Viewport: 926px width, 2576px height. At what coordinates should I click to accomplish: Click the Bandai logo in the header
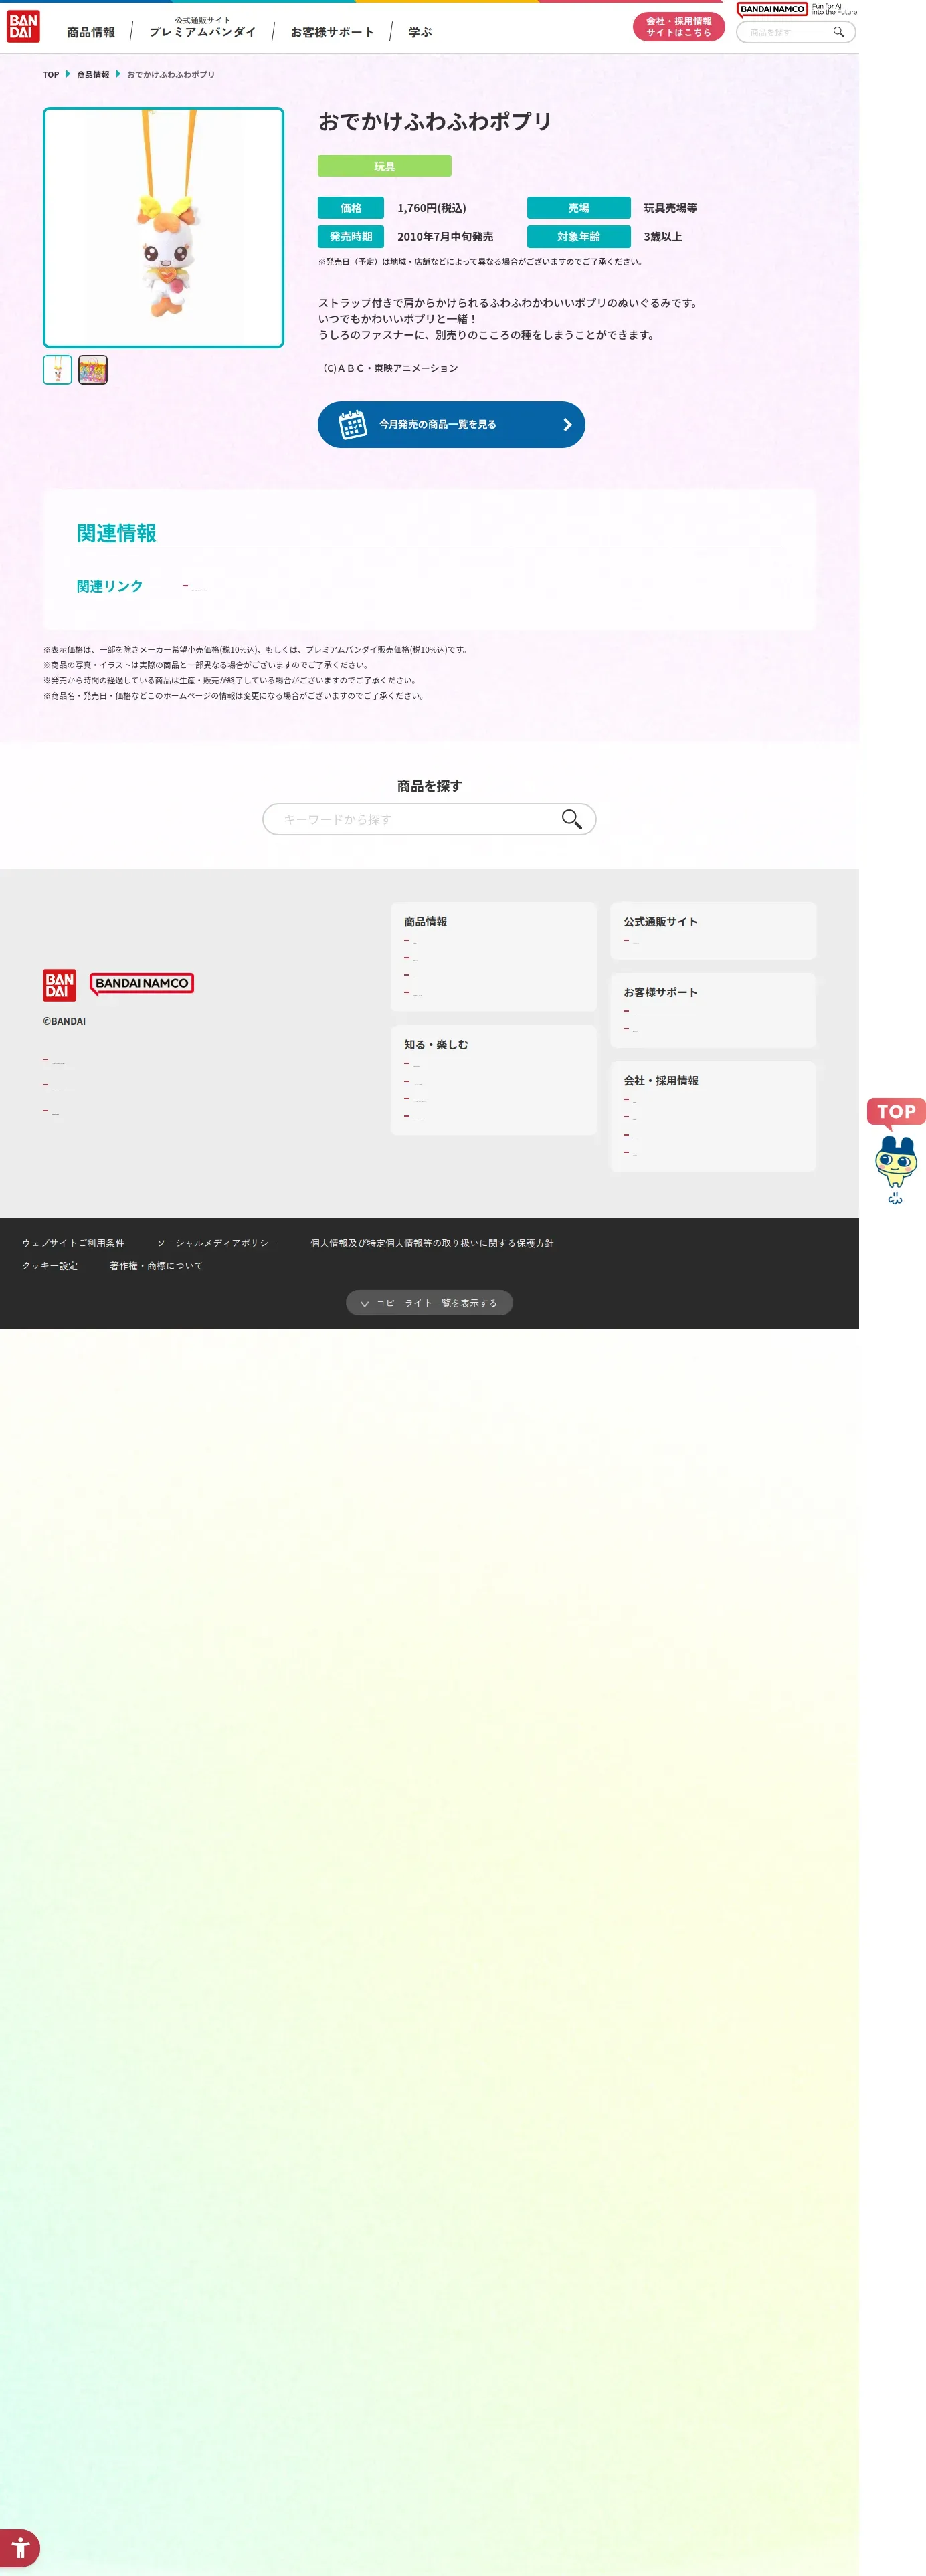23,27
